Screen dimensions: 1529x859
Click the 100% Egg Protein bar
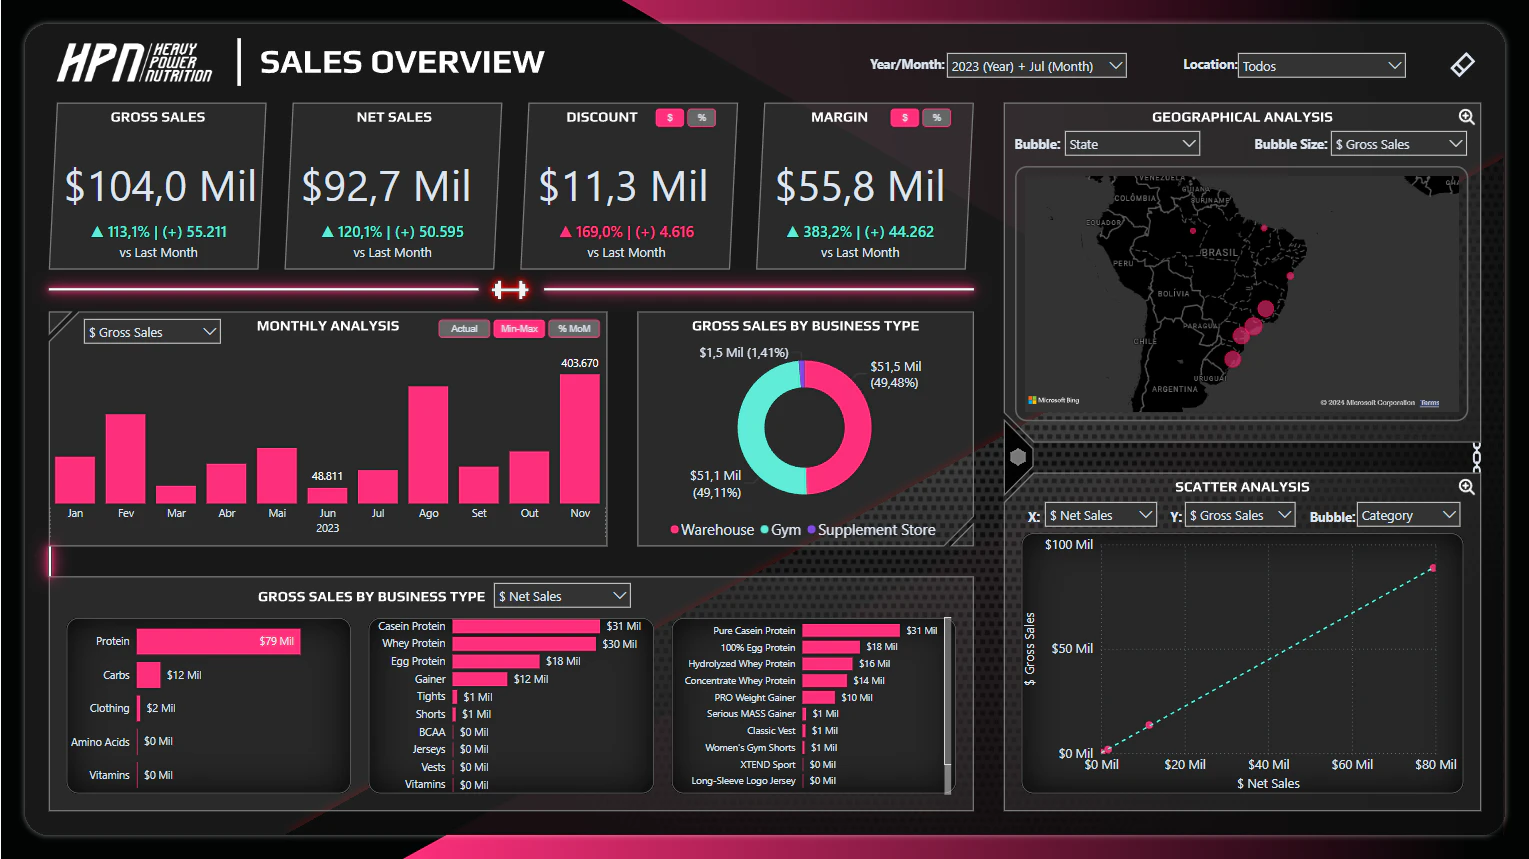coord(831,647)
